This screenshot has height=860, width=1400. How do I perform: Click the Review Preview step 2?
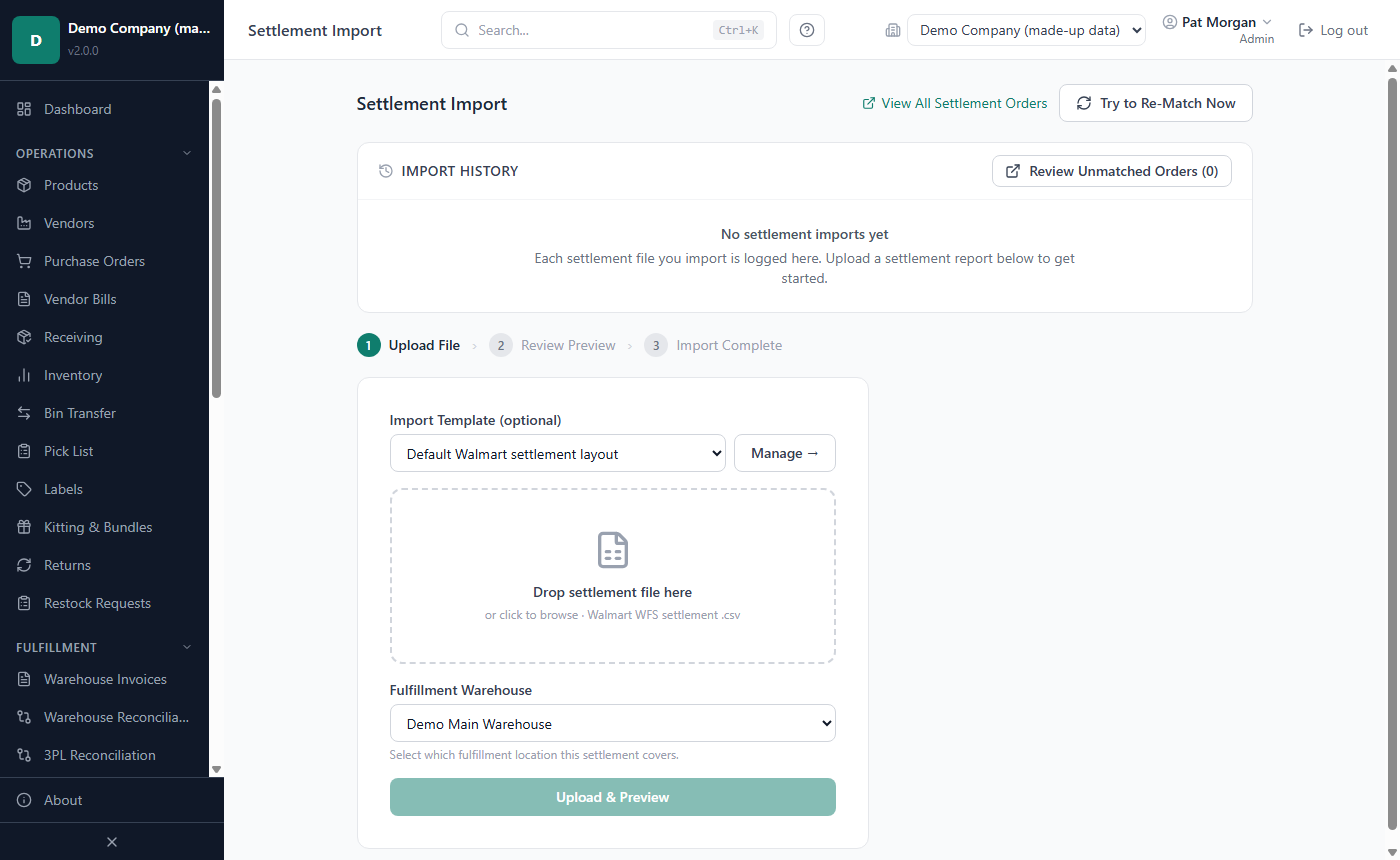click(552, 345)
